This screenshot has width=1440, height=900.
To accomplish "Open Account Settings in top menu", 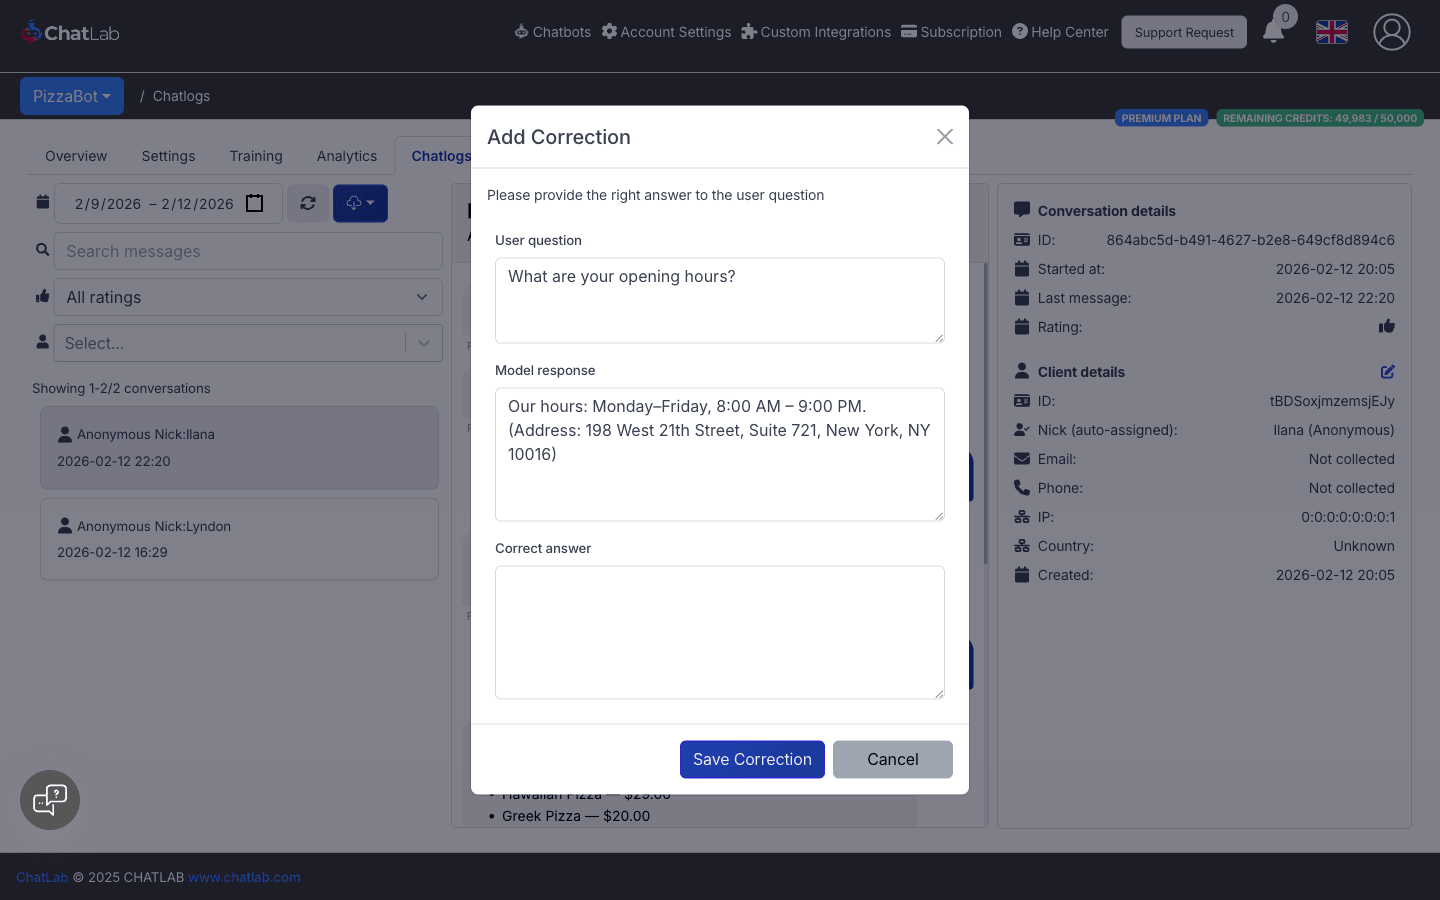I will [x=666, y=32].
